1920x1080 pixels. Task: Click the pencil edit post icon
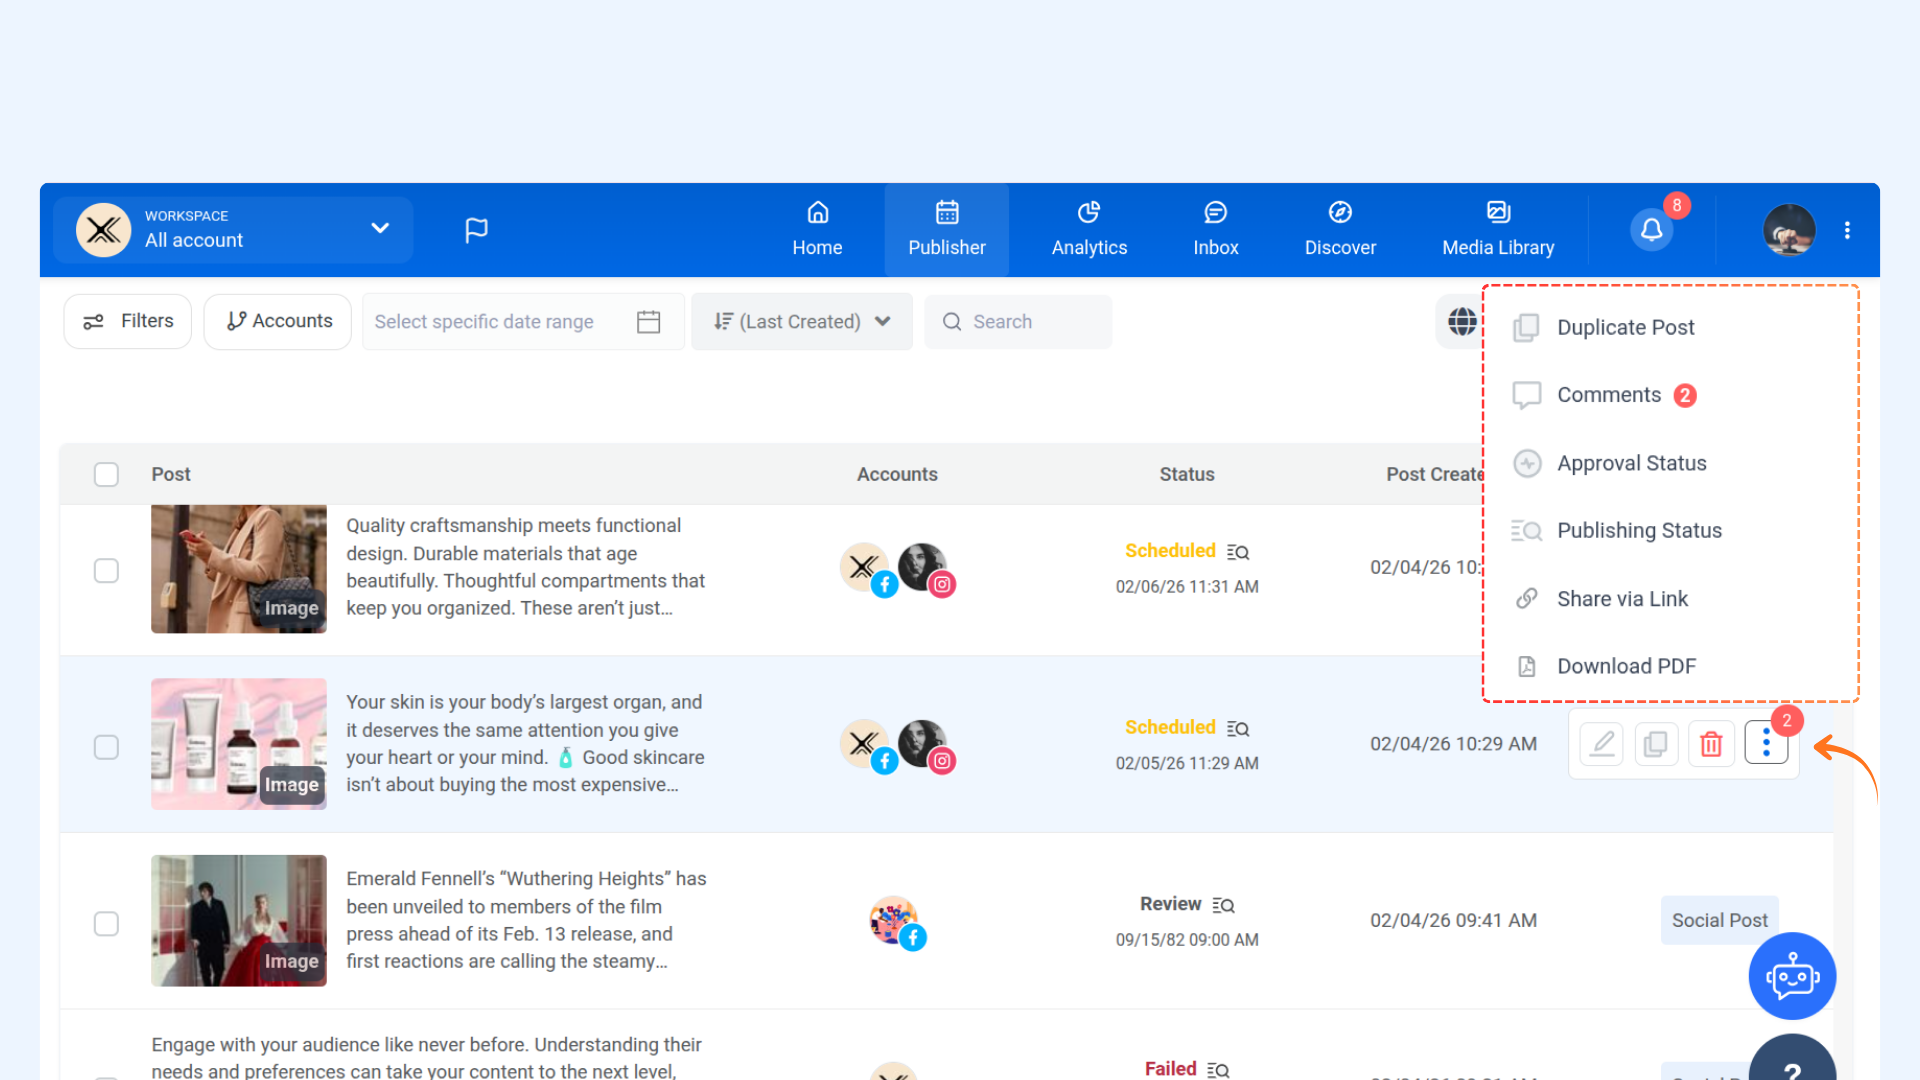(1602, 744)
